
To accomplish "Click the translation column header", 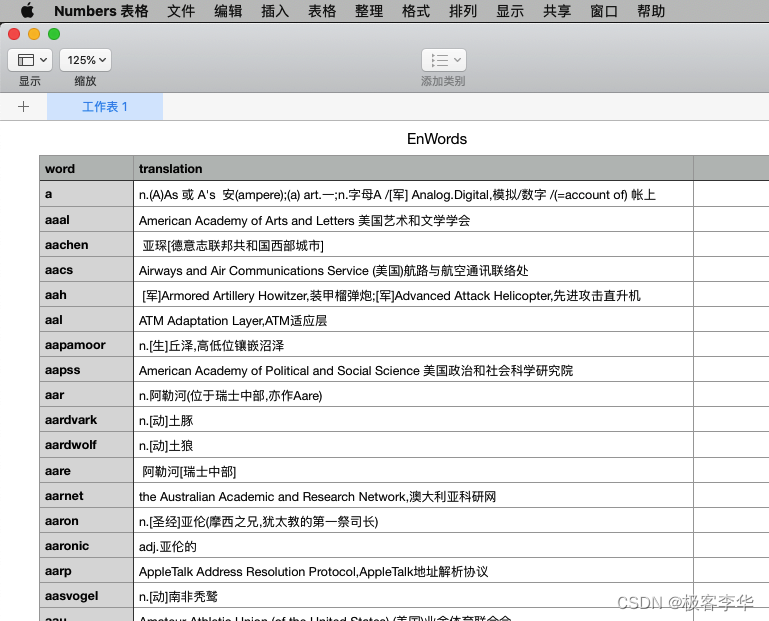I will click(x=413, y=169).
